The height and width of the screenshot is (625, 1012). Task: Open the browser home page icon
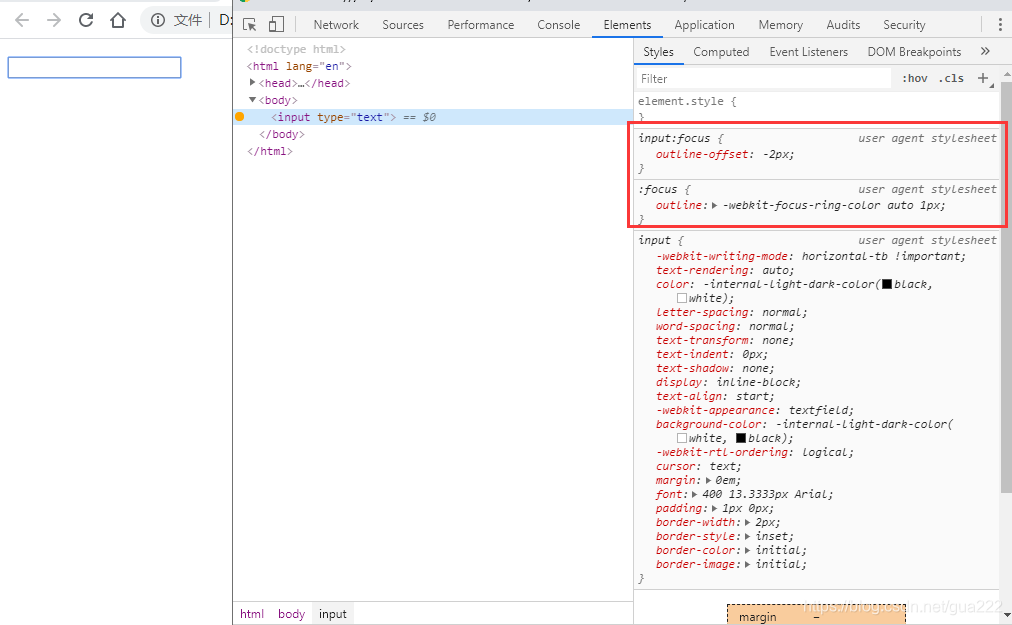click(117, 20)
